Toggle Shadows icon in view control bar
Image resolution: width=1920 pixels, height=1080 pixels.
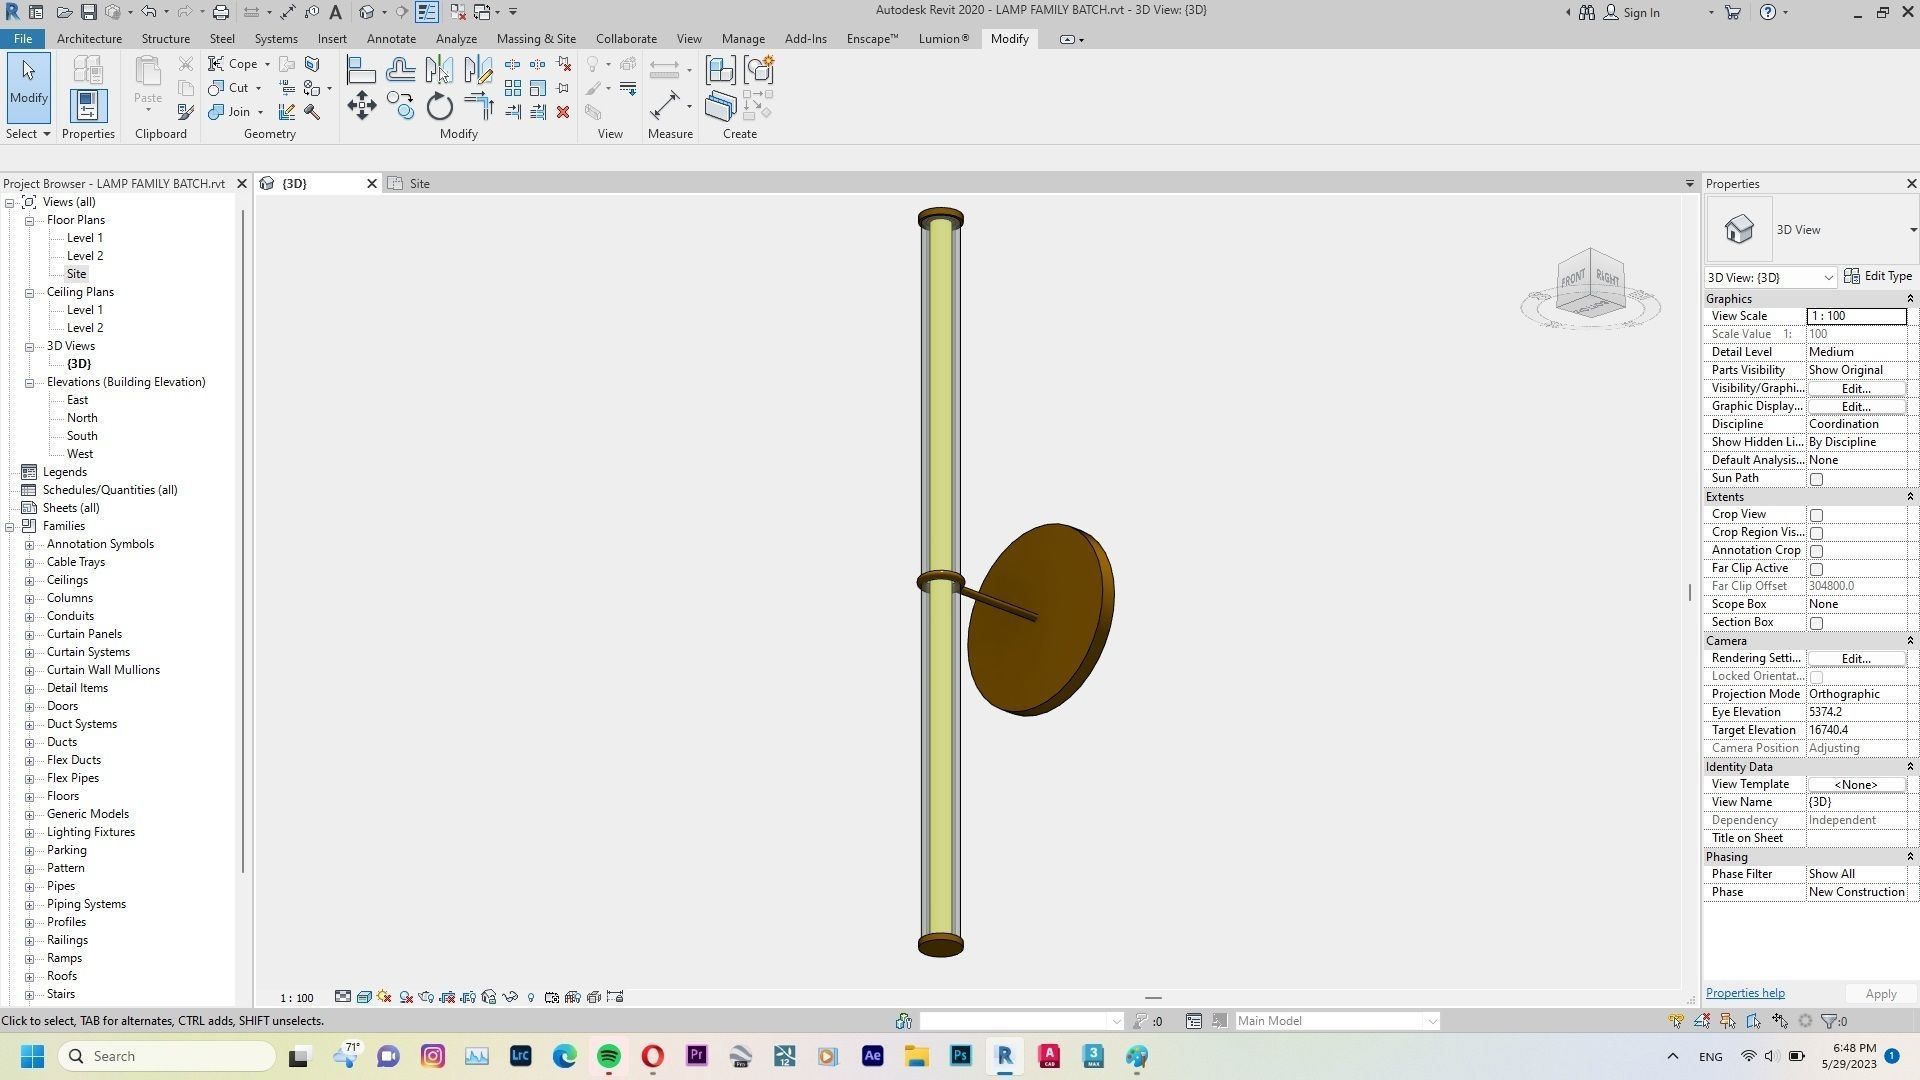pos(406,997)
